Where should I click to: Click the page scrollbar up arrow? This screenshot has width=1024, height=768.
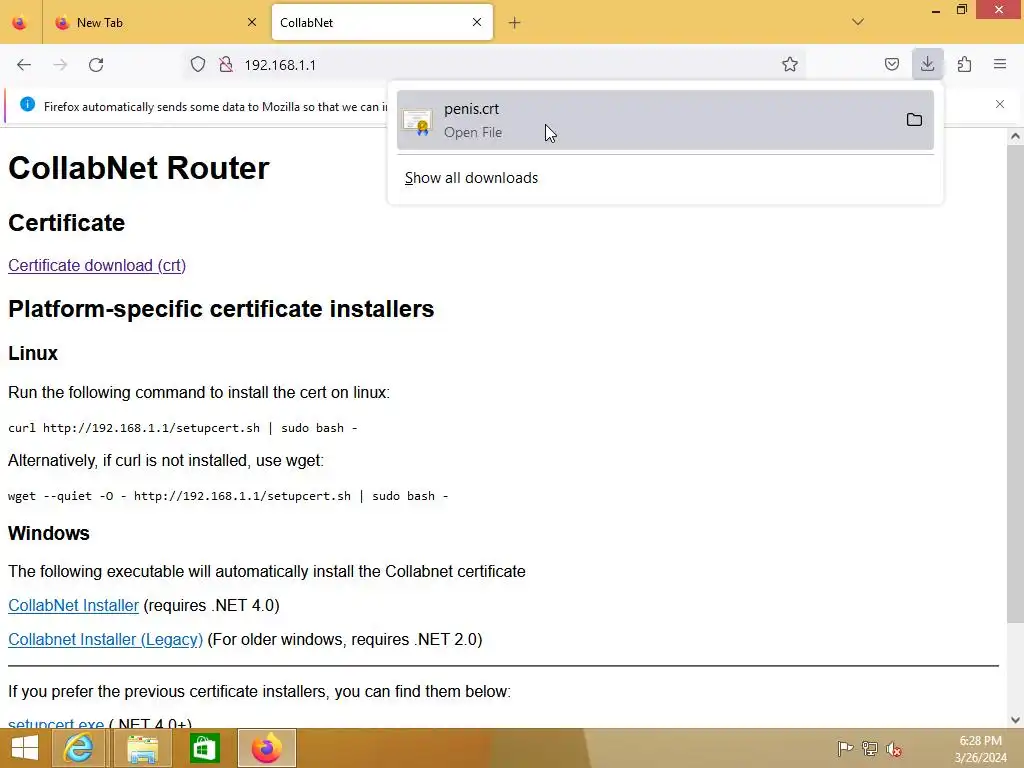1015,136
